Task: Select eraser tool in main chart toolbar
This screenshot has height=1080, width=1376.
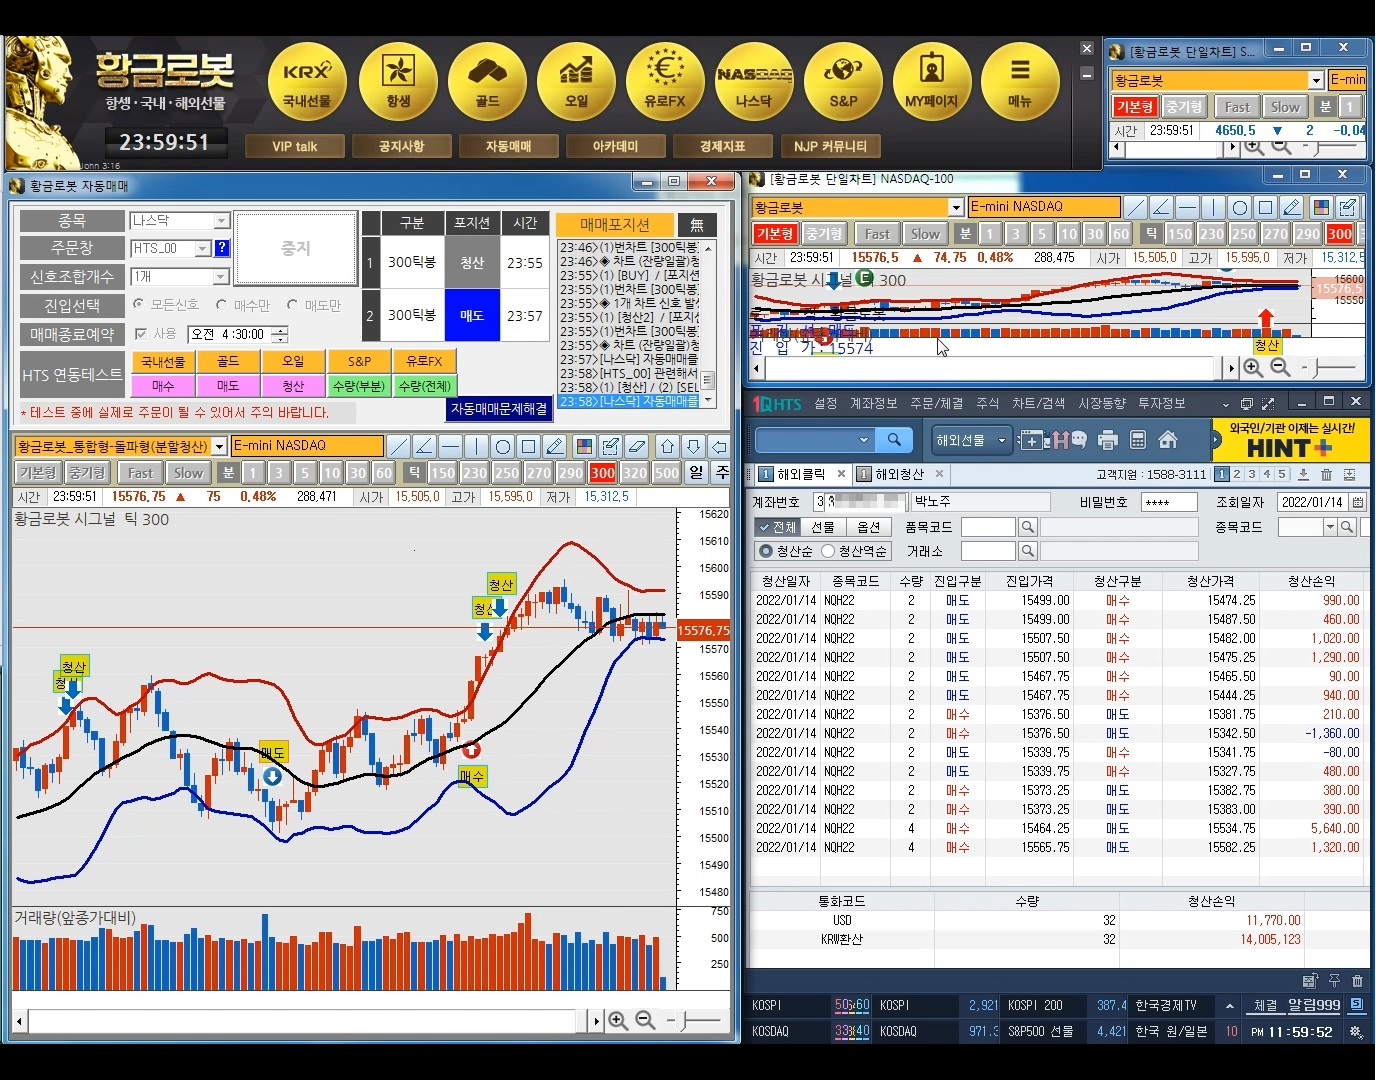Action: [x=637, y=446]
